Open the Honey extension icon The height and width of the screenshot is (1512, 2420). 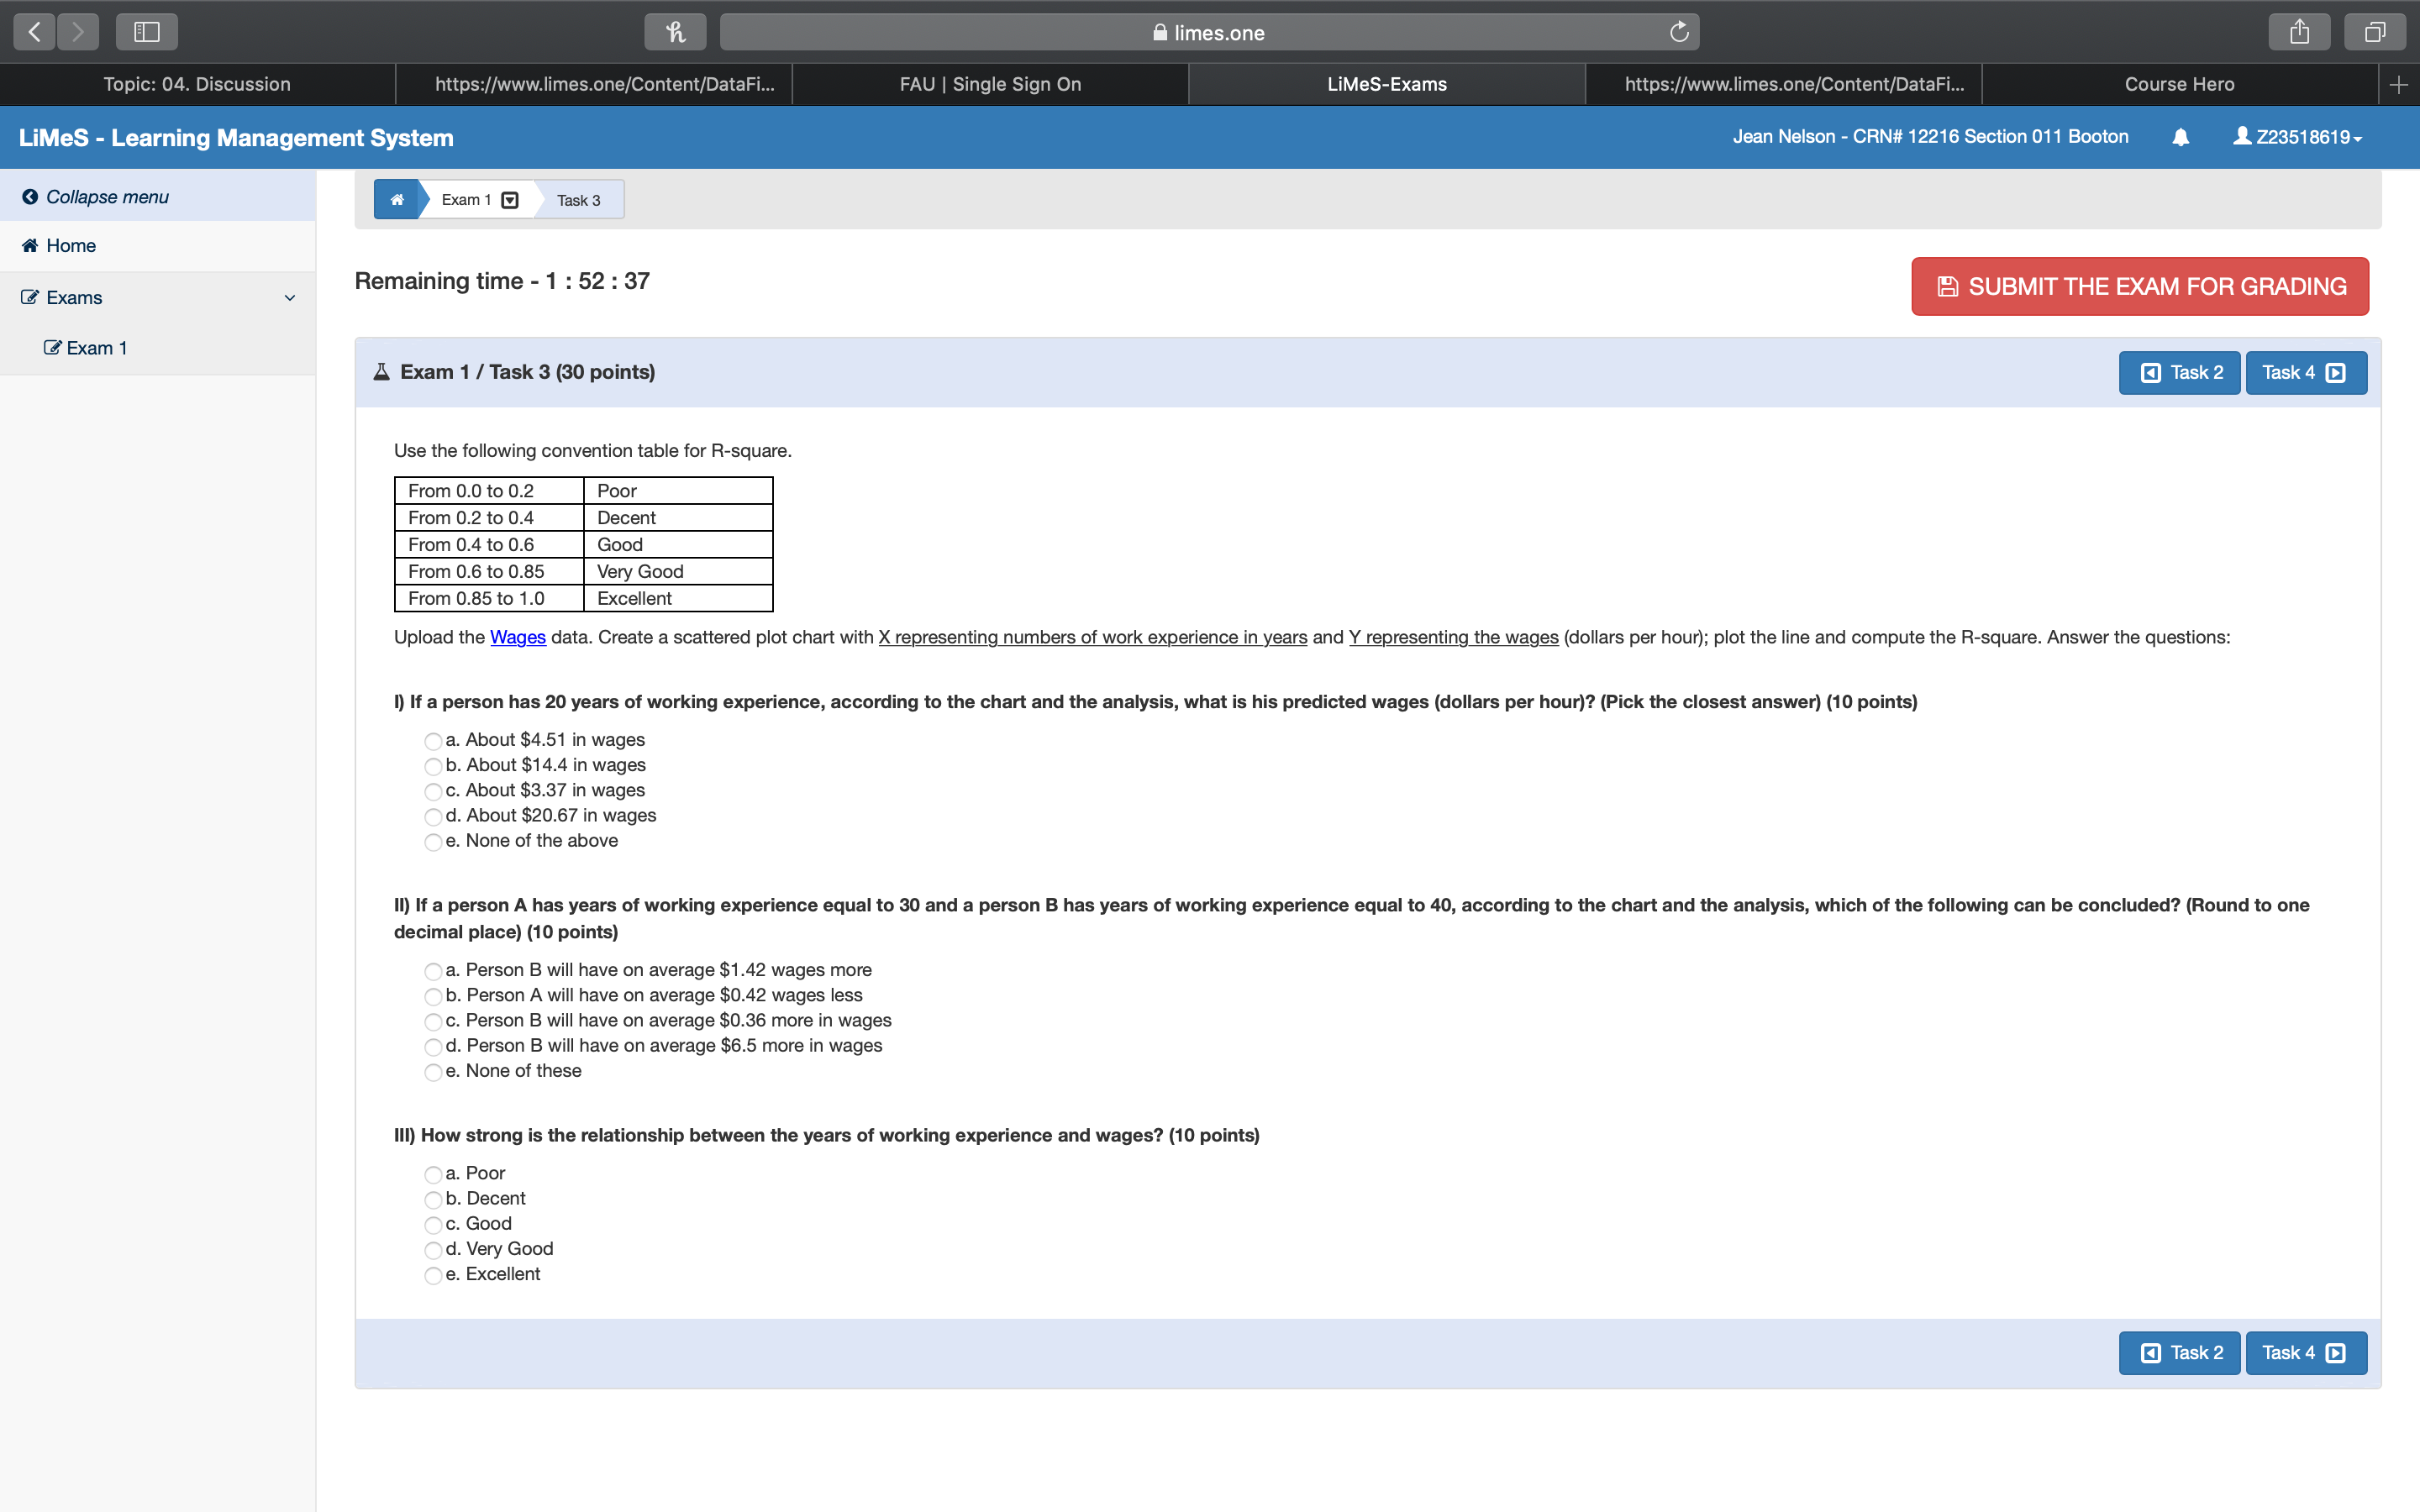[x=675, y=32]
